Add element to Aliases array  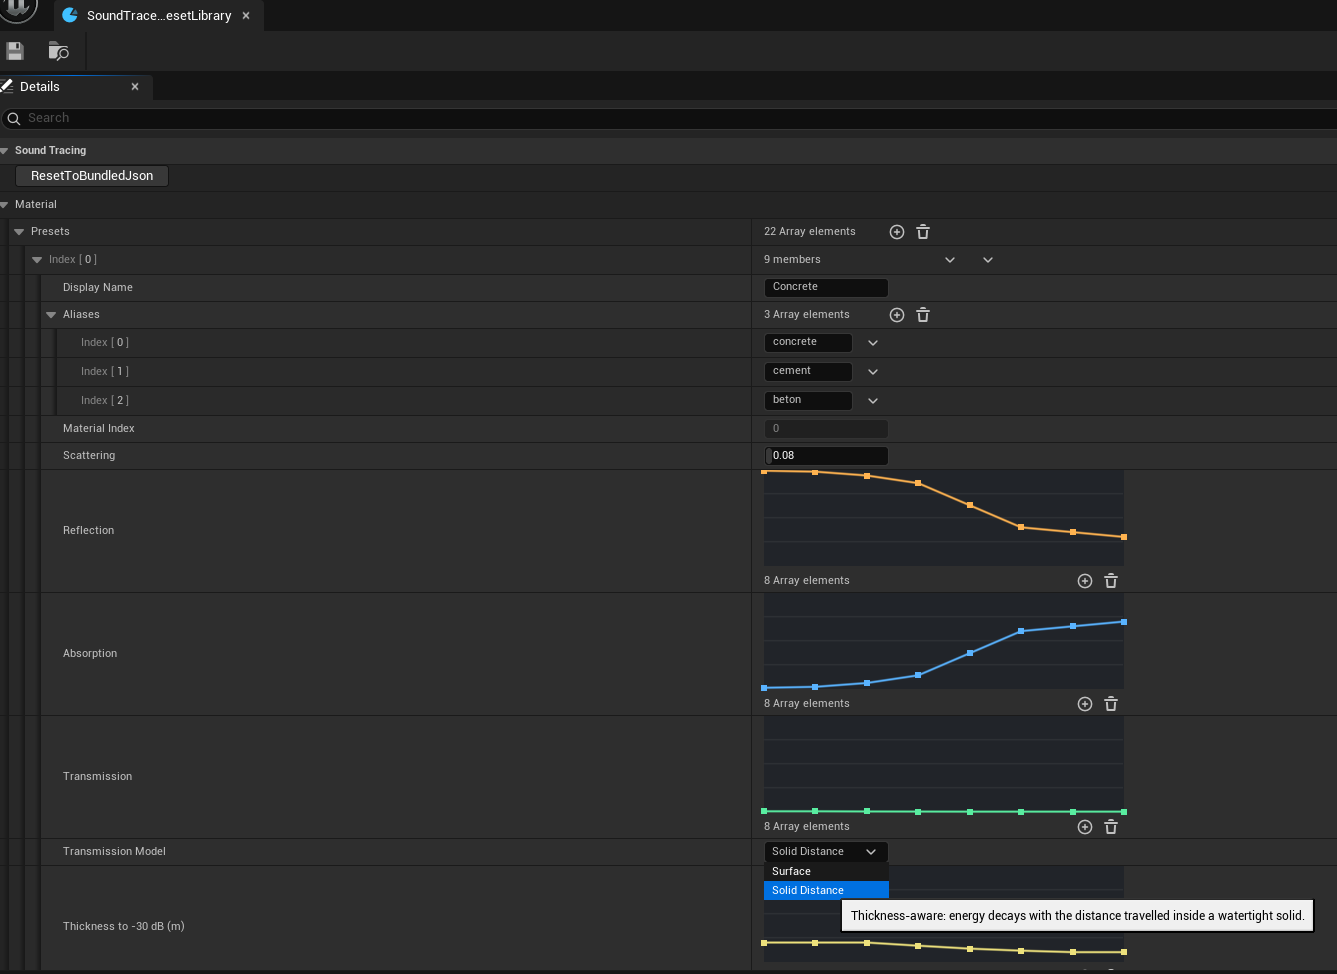pos(897,315)
